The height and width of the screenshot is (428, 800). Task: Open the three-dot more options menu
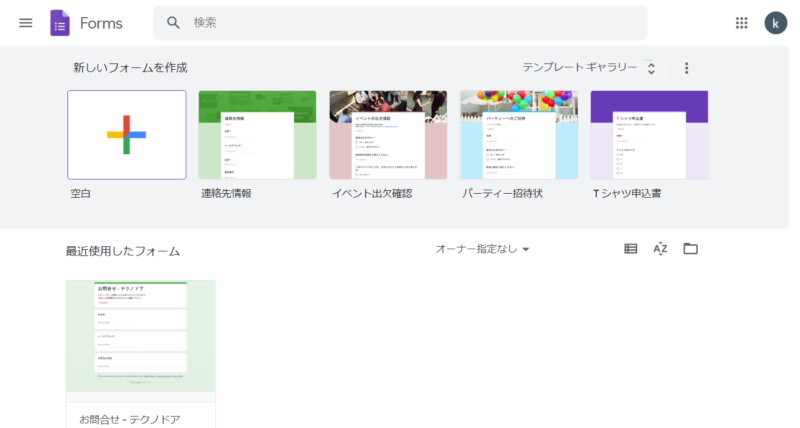[x=686, y=68]
